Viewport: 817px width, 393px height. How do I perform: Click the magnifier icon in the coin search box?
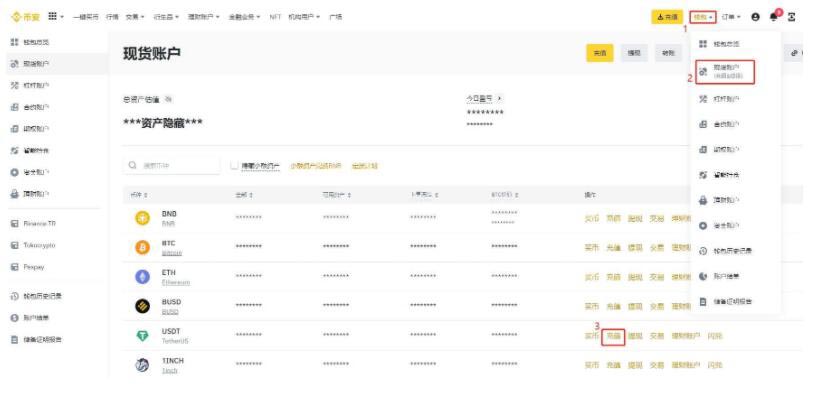pyautogui.click(x=132, y=165)
